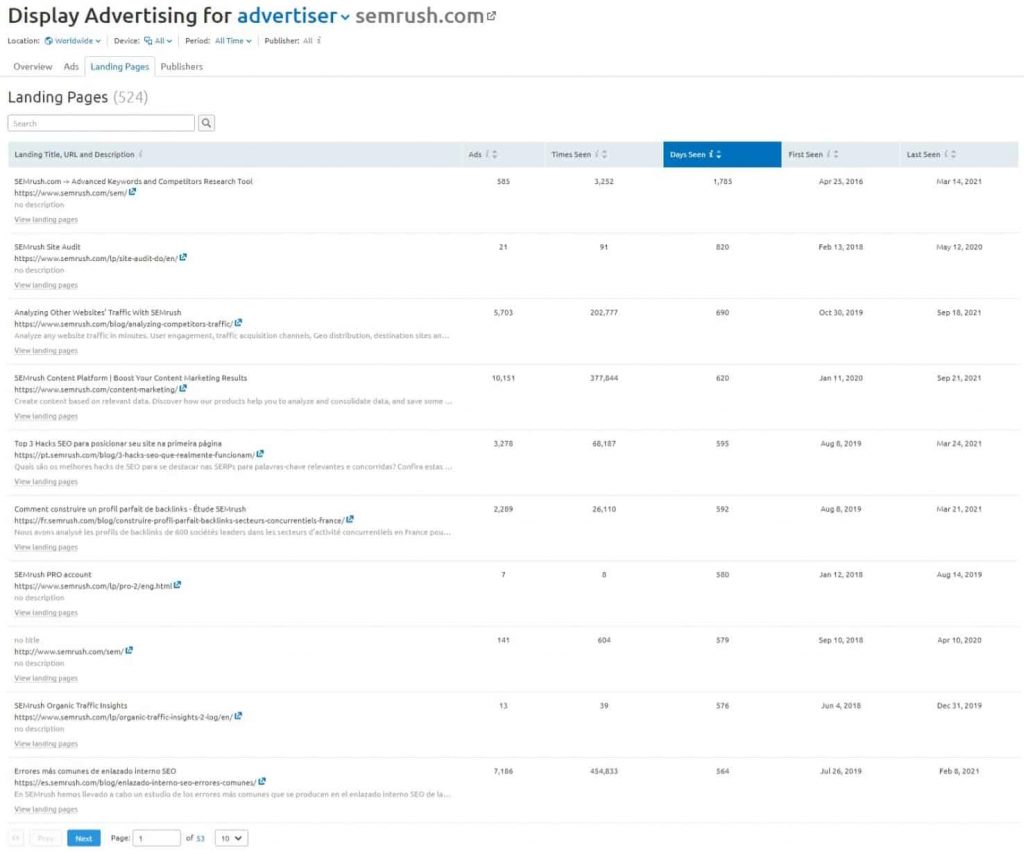Click Times Seen value 454,833
The image size is (1024, 851).
604,771
